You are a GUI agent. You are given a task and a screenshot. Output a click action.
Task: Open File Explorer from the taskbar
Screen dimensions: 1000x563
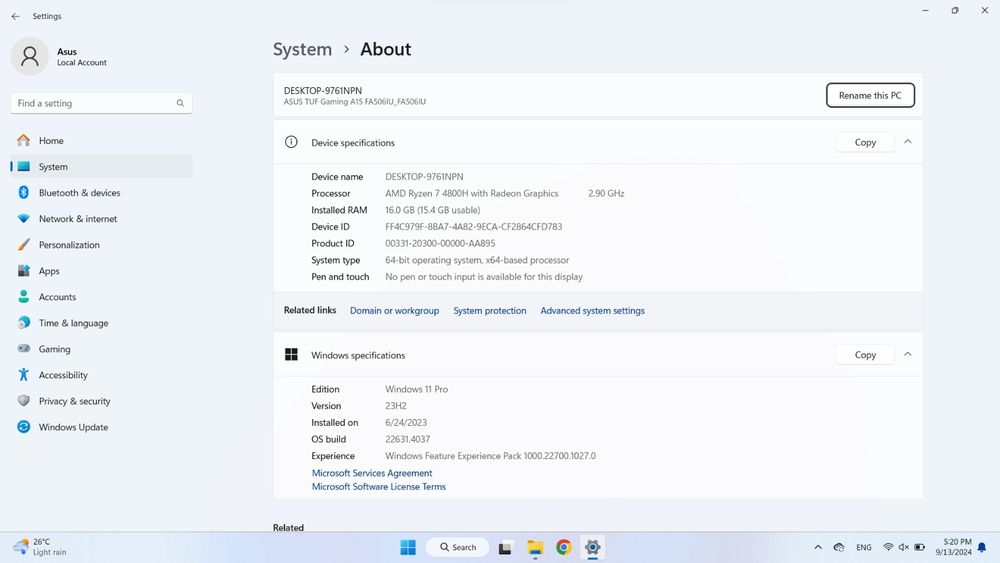534,548
